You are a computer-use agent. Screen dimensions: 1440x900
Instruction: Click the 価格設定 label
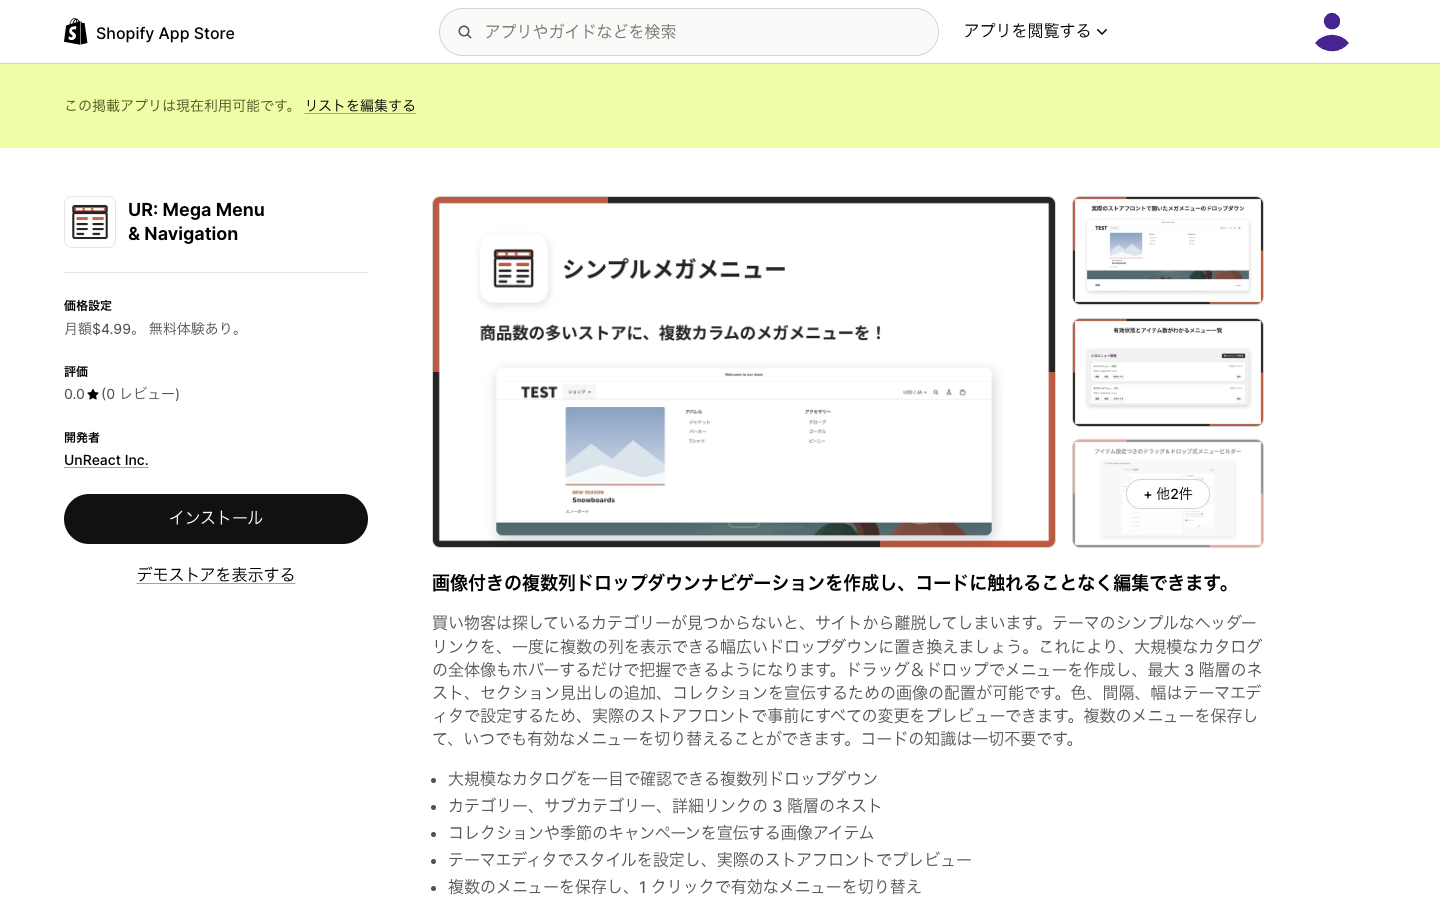pos(88,306)
